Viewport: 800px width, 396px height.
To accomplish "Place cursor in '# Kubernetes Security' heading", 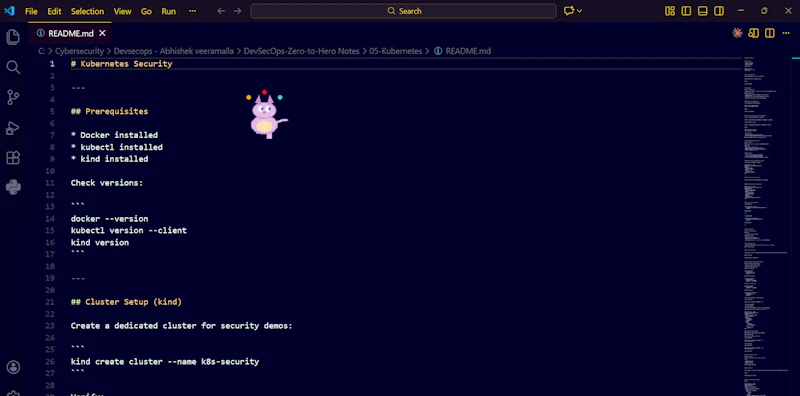I will pyautogui.click(x=121, y=64).
